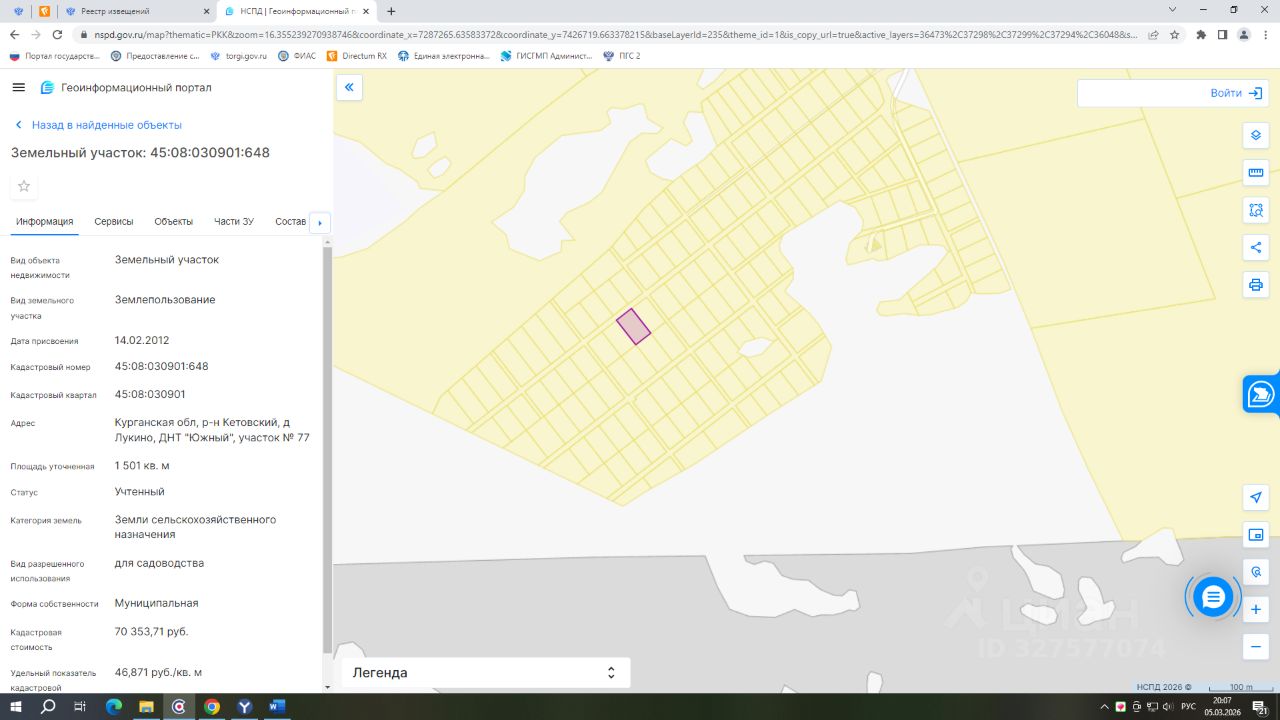
Task: Click the area value 1 501 кв. м
Action: pos(142,466)
